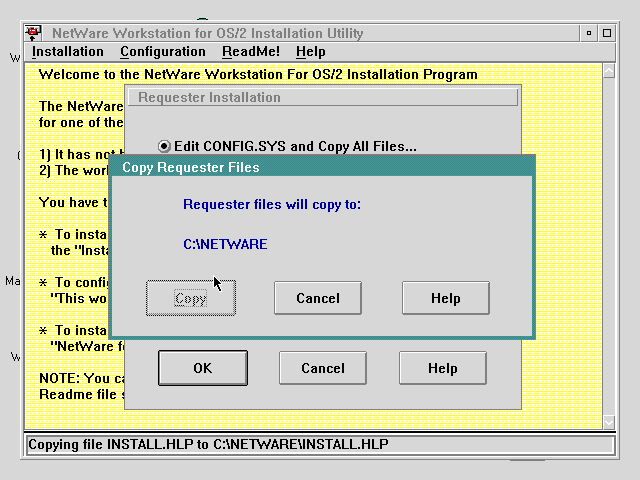Click the scroll up arrow of welcome text

point(609,71)
